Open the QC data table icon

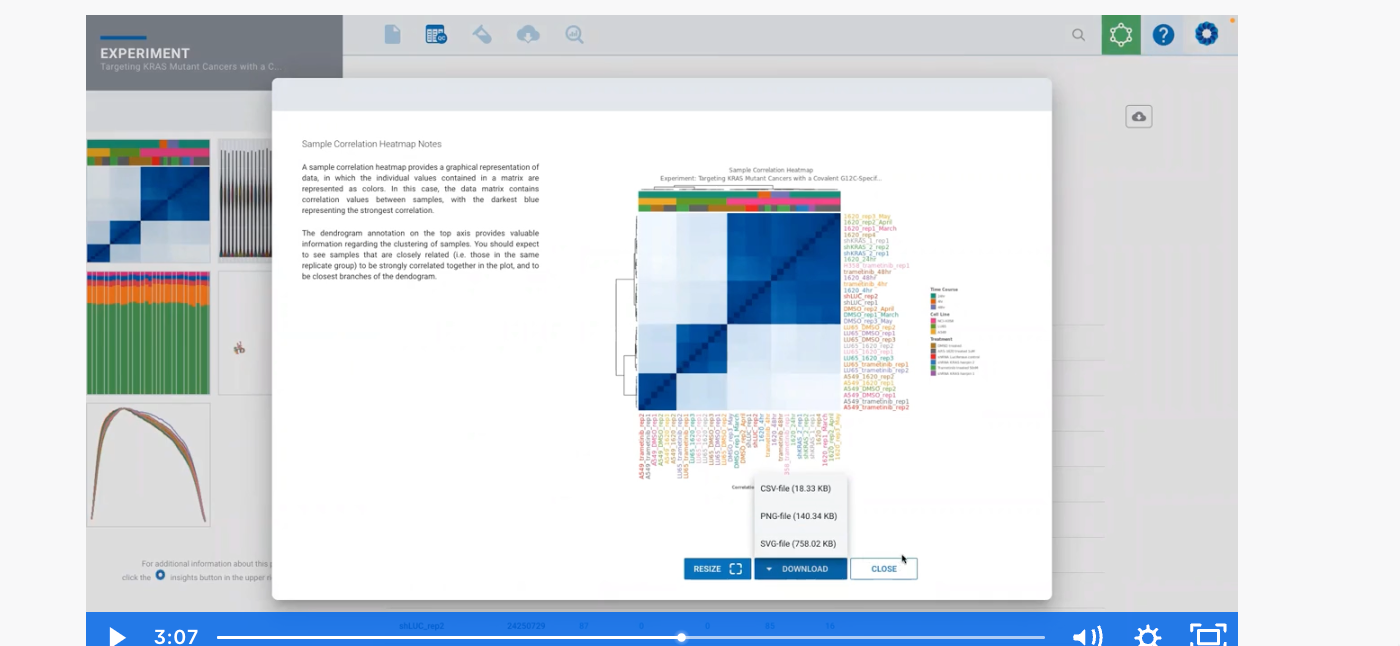pyautogui.click(x=437, y=34)
